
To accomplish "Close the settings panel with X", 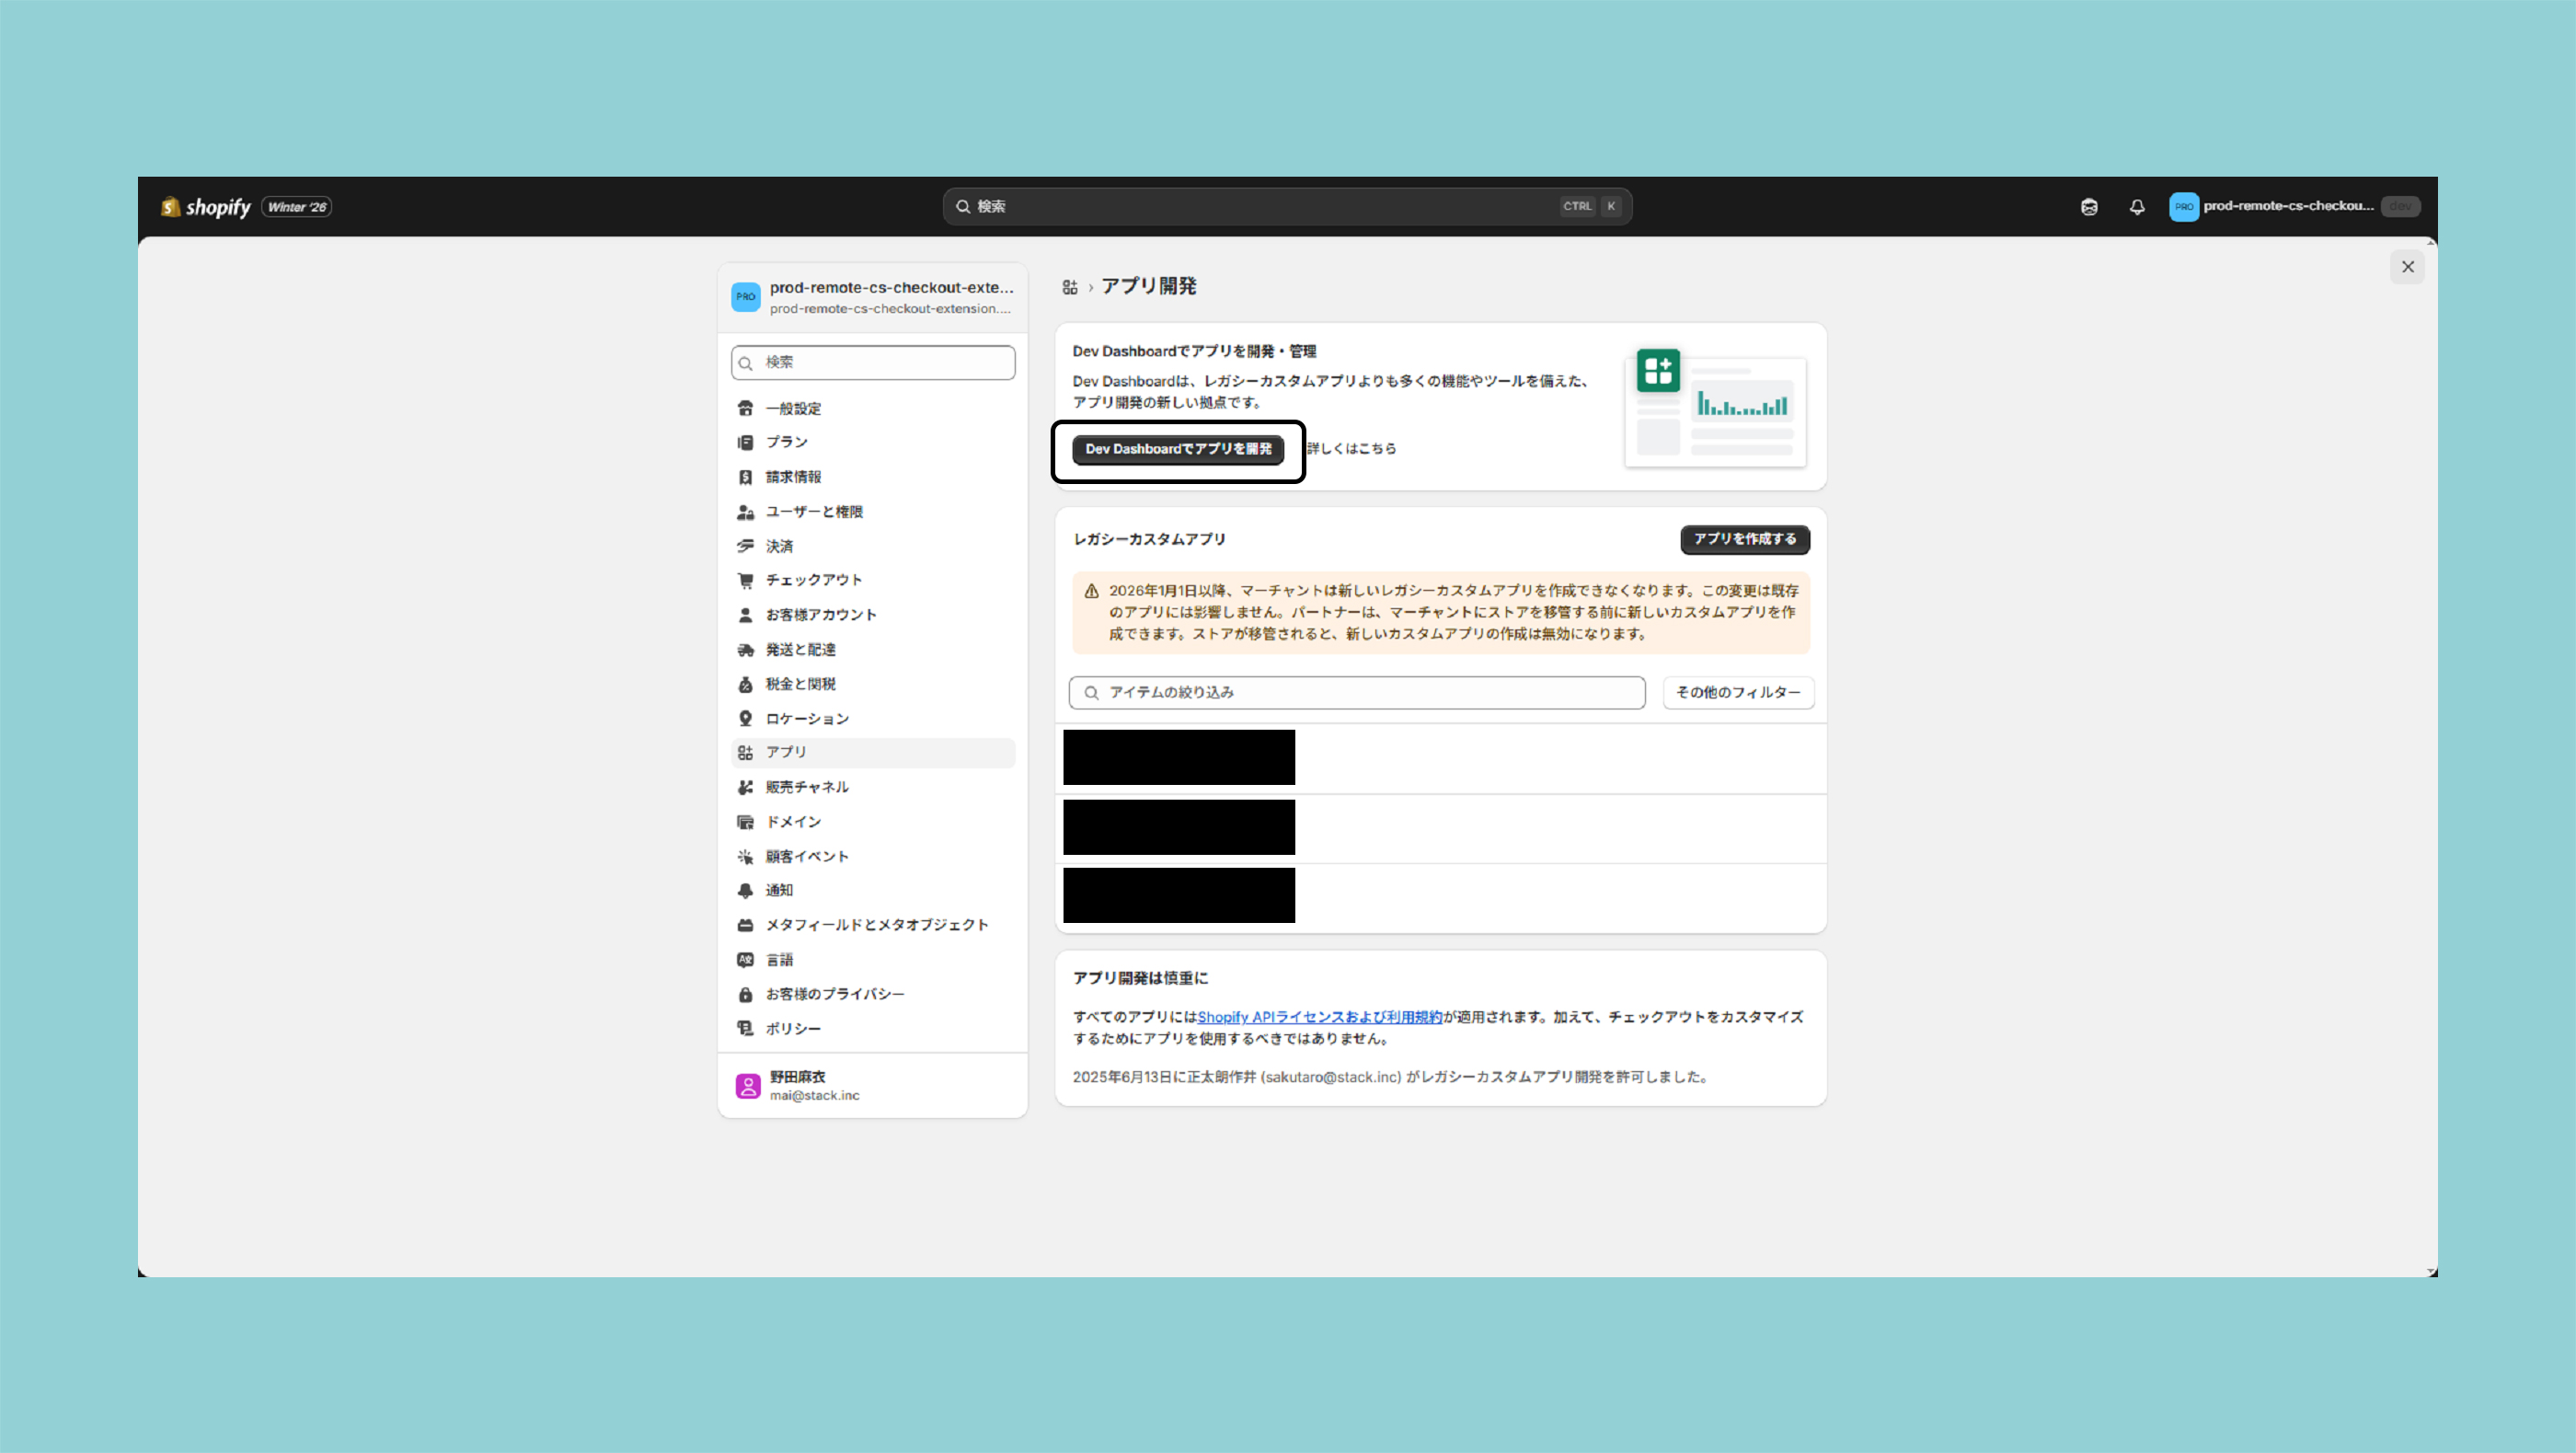I will (2408, 267).
